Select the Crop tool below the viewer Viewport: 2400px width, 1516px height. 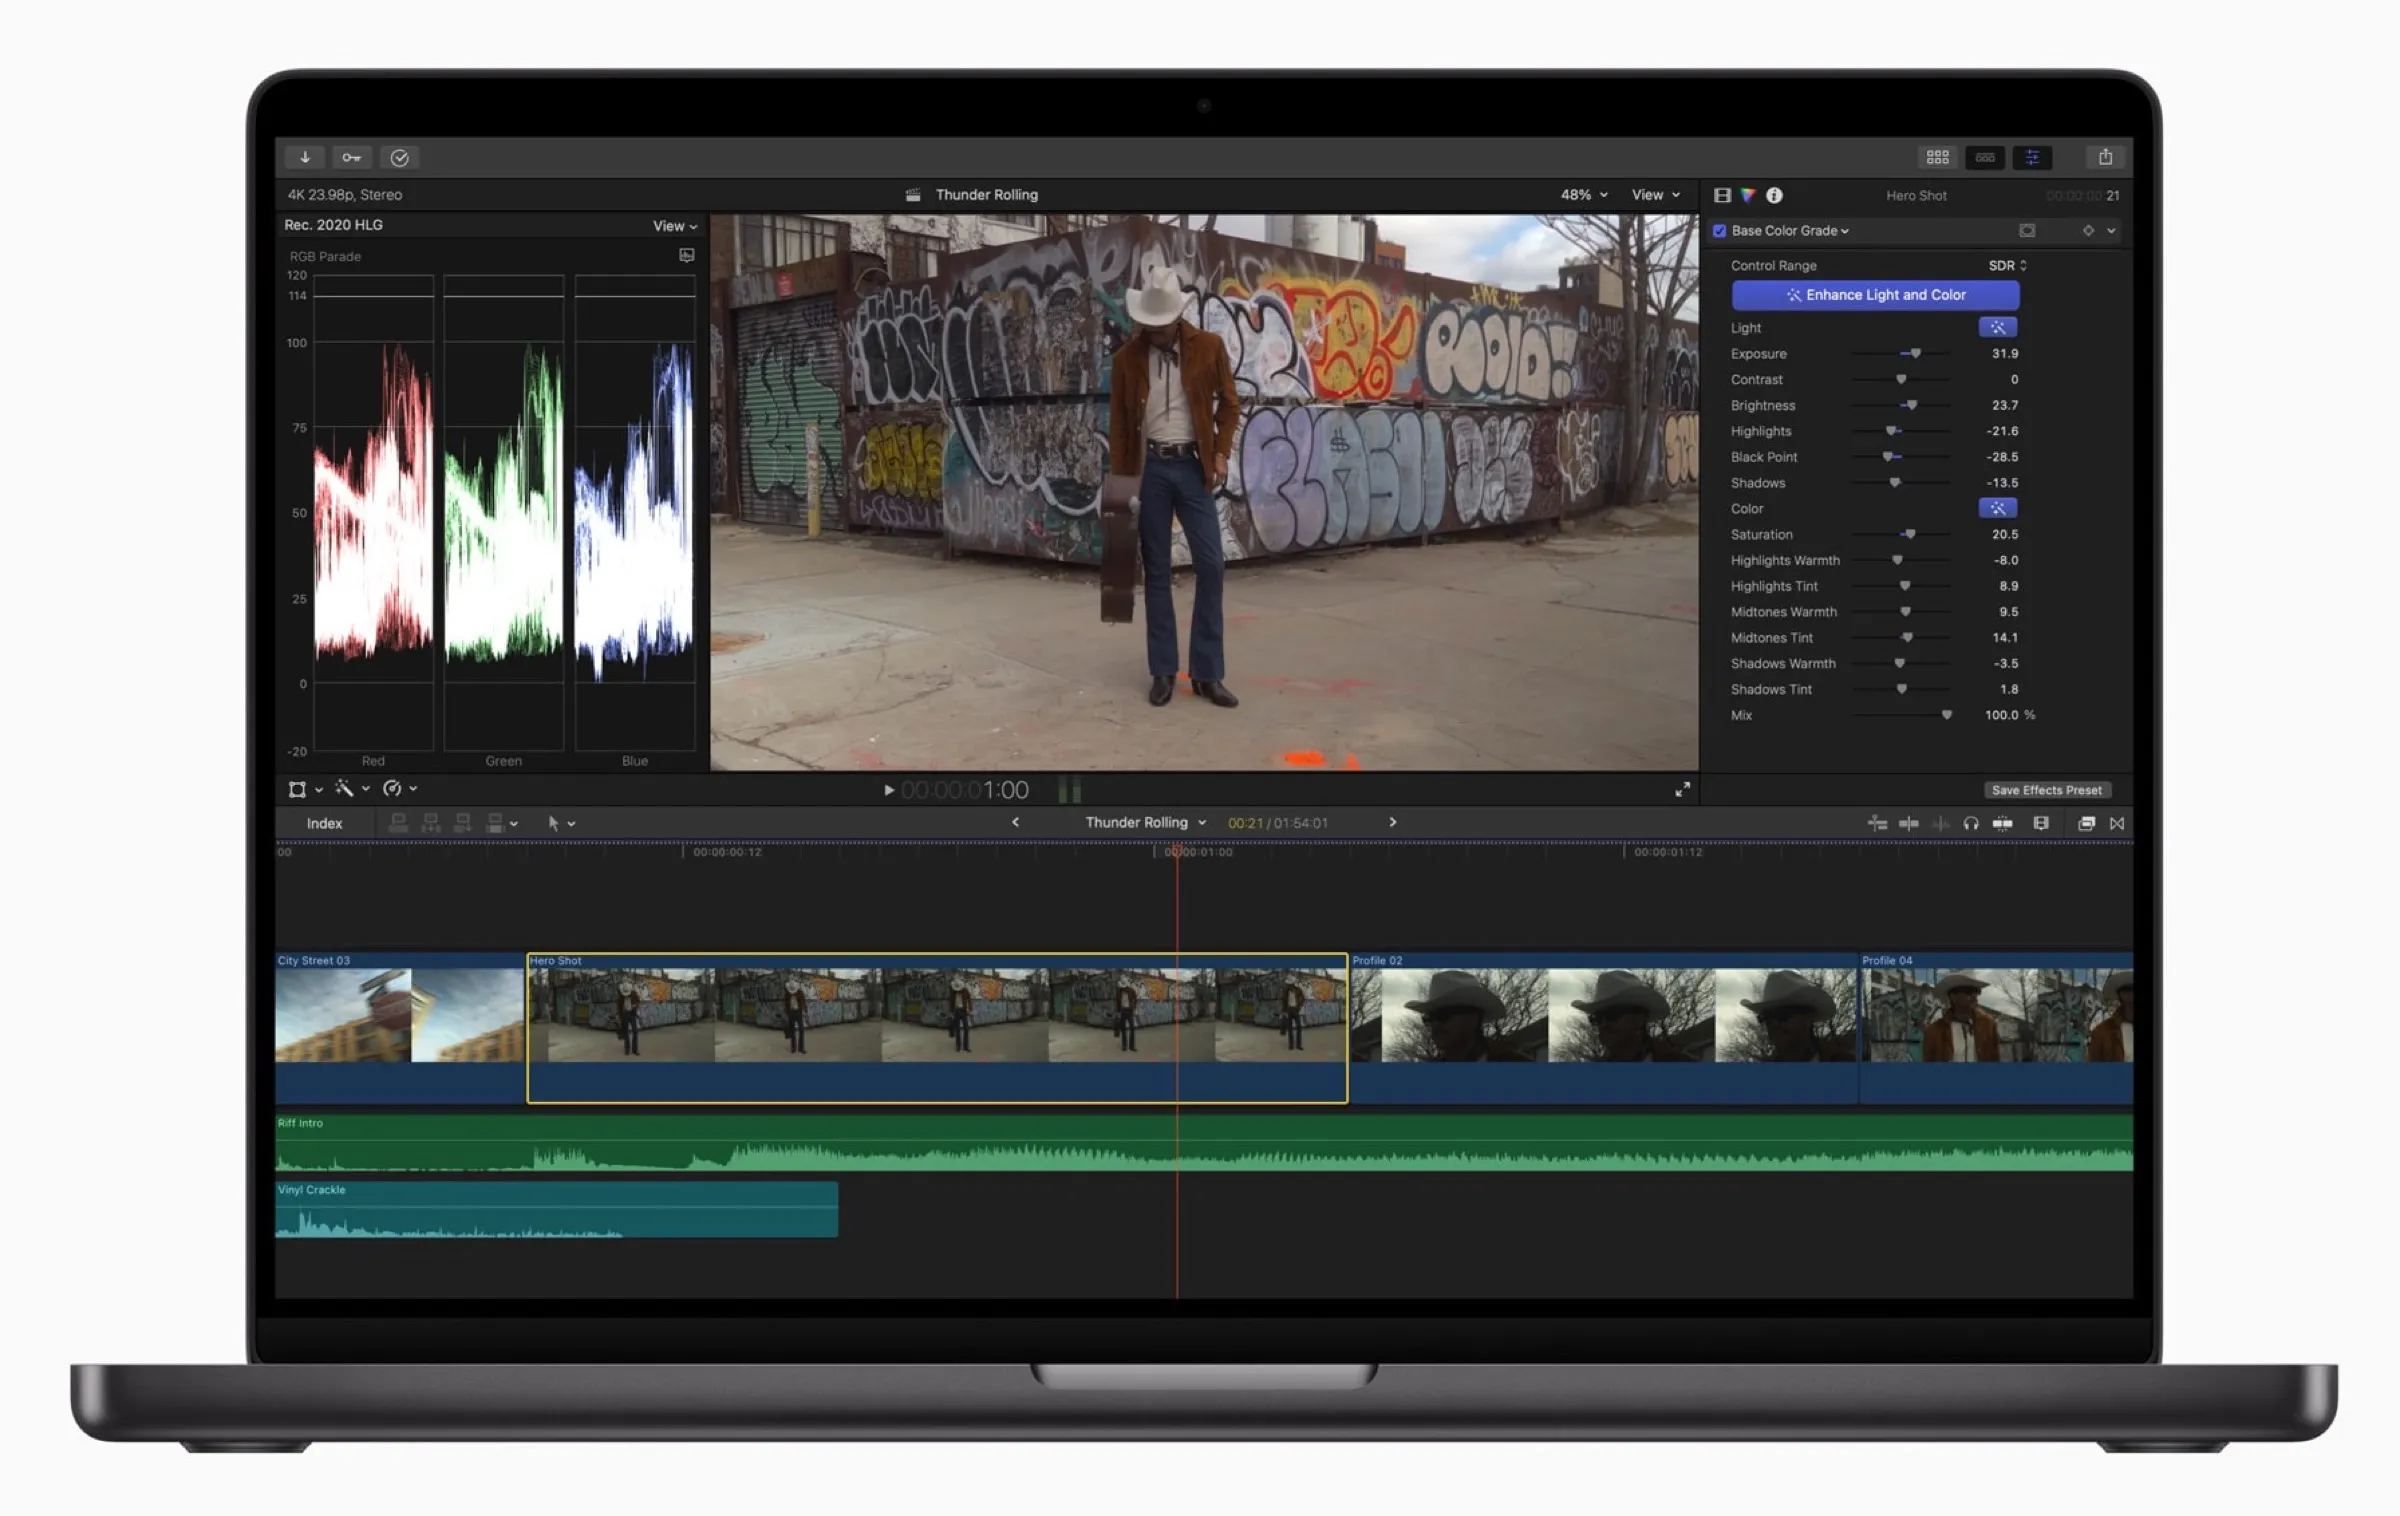pyautogui.click(x=297, y=789)
